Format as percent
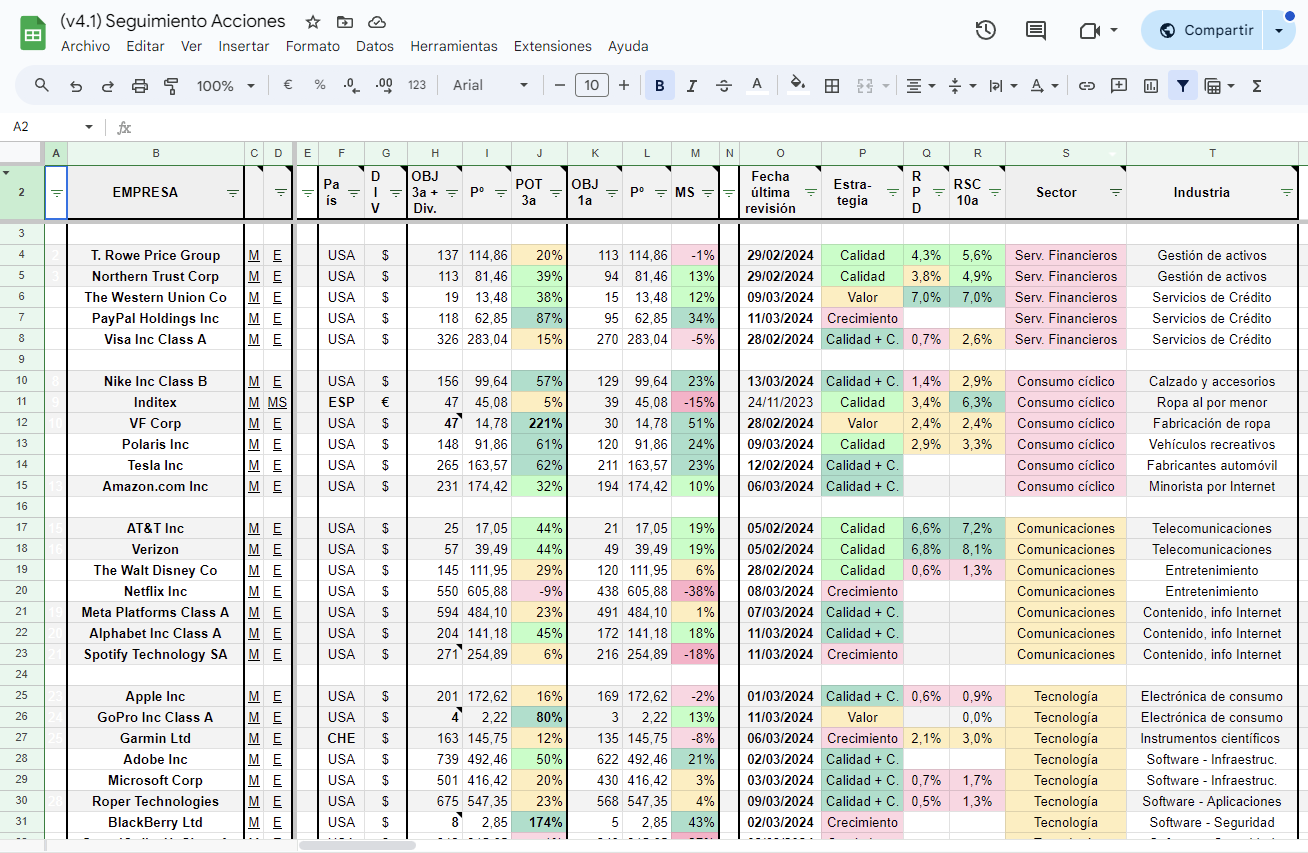The height and width of the screenshot is (853, 1308). coord(320,86)
